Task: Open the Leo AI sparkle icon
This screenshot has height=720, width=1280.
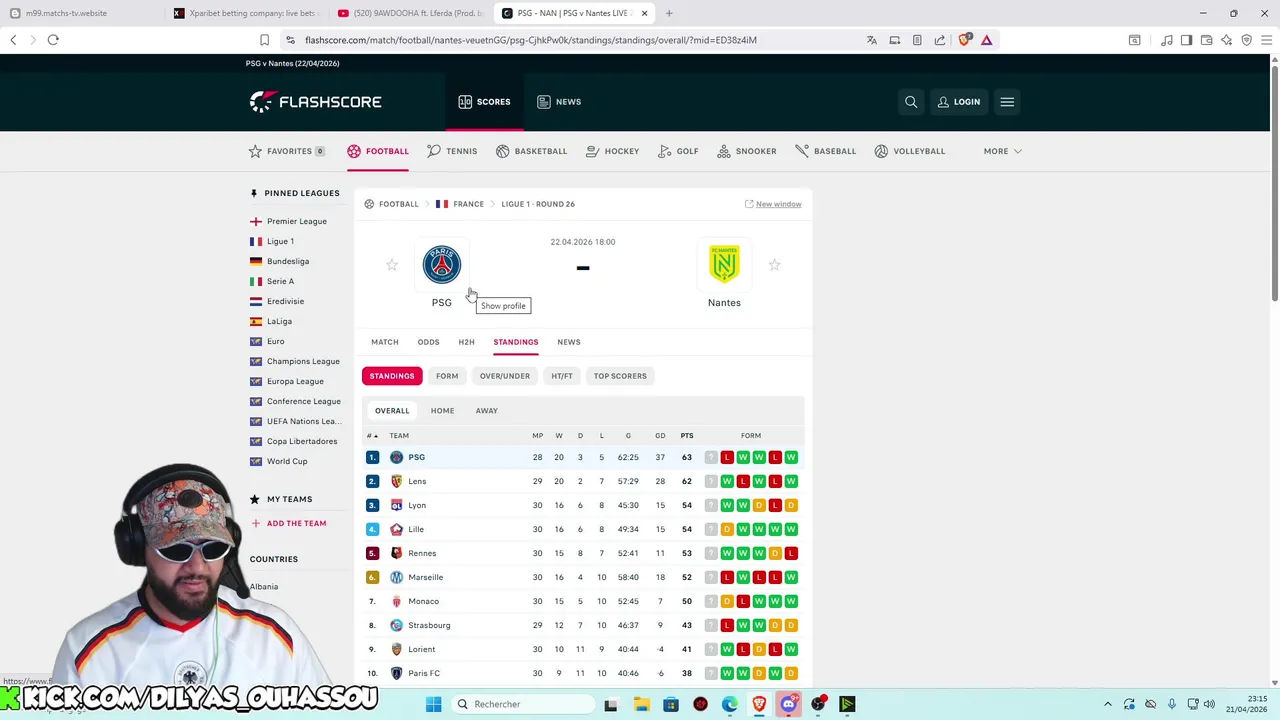Action: (x=1226, y=40)
